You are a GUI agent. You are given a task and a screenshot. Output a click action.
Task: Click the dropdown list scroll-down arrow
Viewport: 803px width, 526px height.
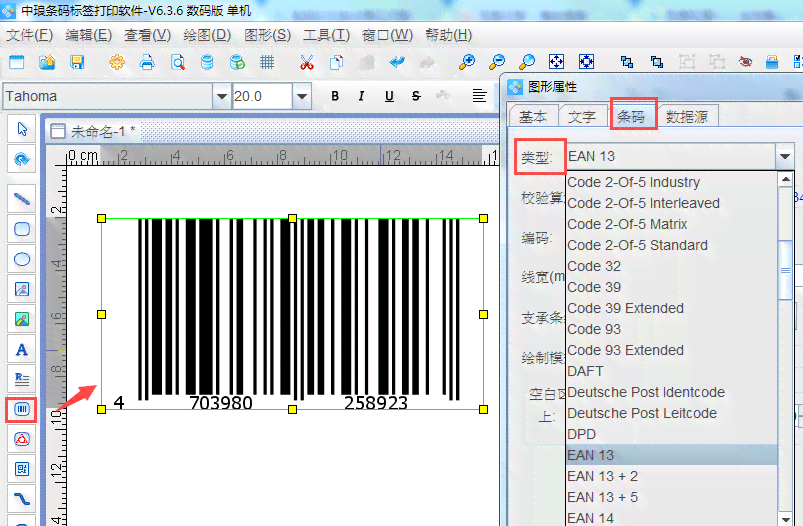click(x=786, y=518)
